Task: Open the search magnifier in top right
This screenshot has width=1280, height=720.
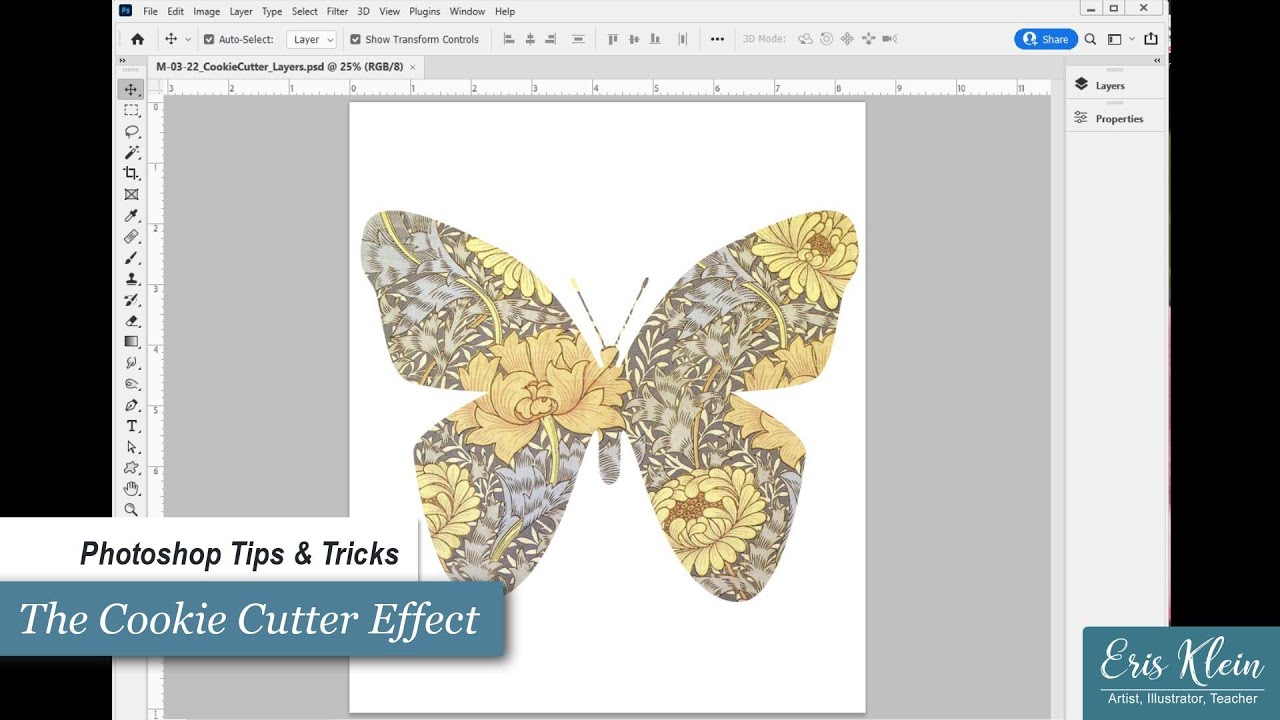Action: 1090,39
